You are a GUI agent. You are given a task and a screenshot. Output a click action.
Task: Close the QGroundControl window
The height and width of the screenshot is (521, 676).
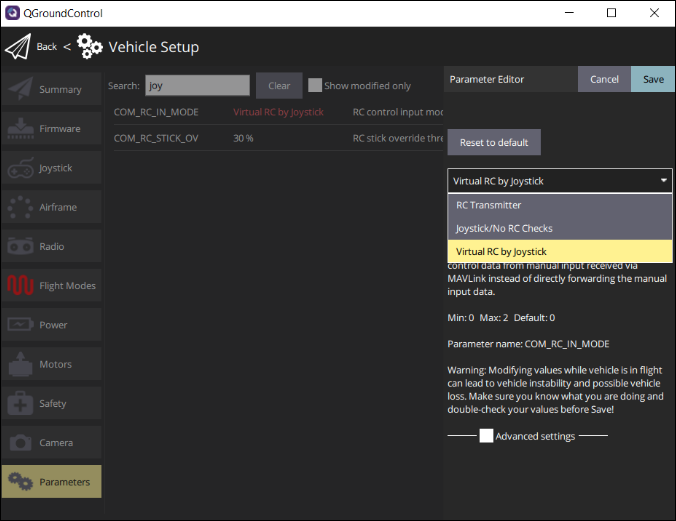[x=654, y=13]
